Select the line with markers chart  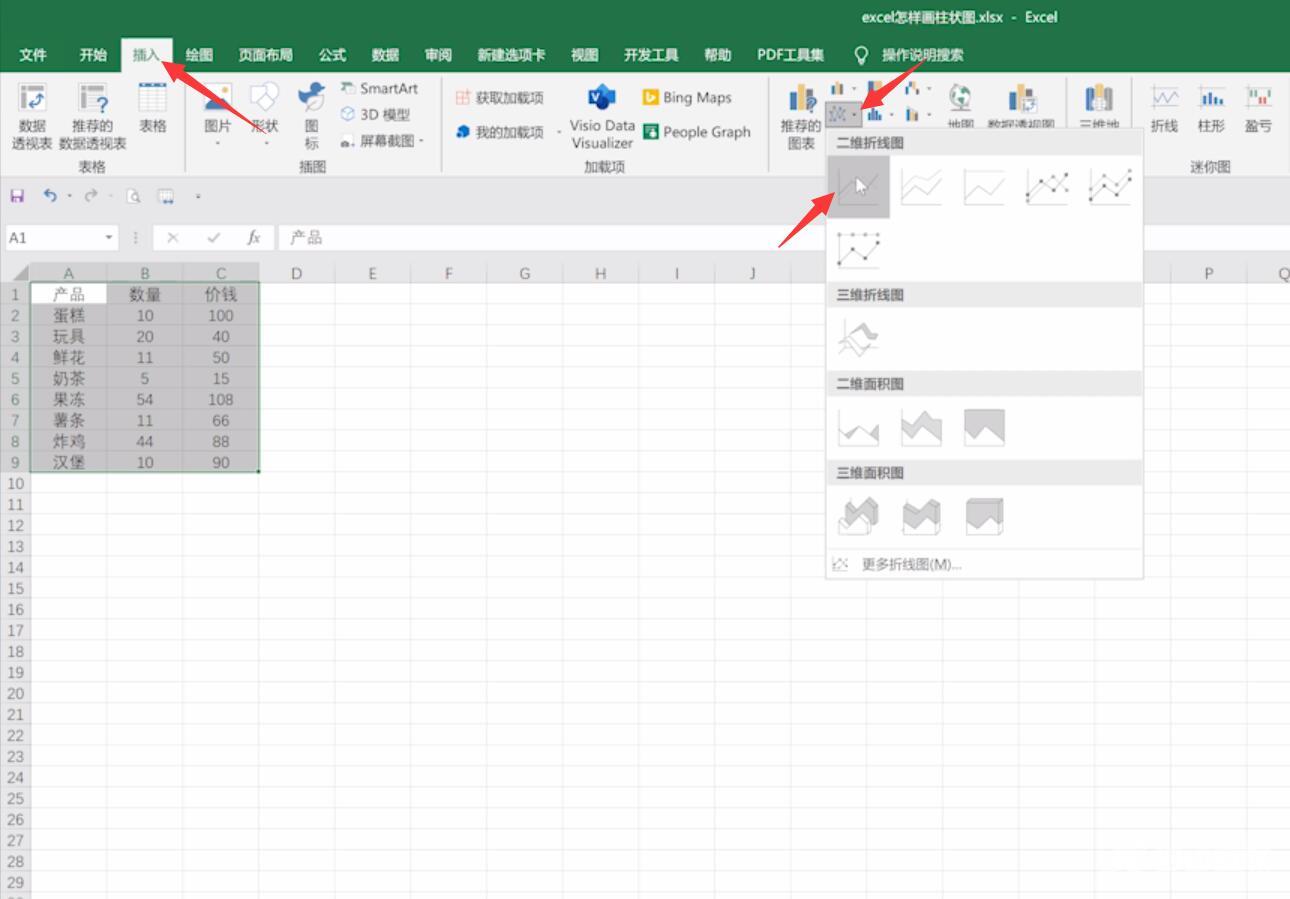[1047, 187]
